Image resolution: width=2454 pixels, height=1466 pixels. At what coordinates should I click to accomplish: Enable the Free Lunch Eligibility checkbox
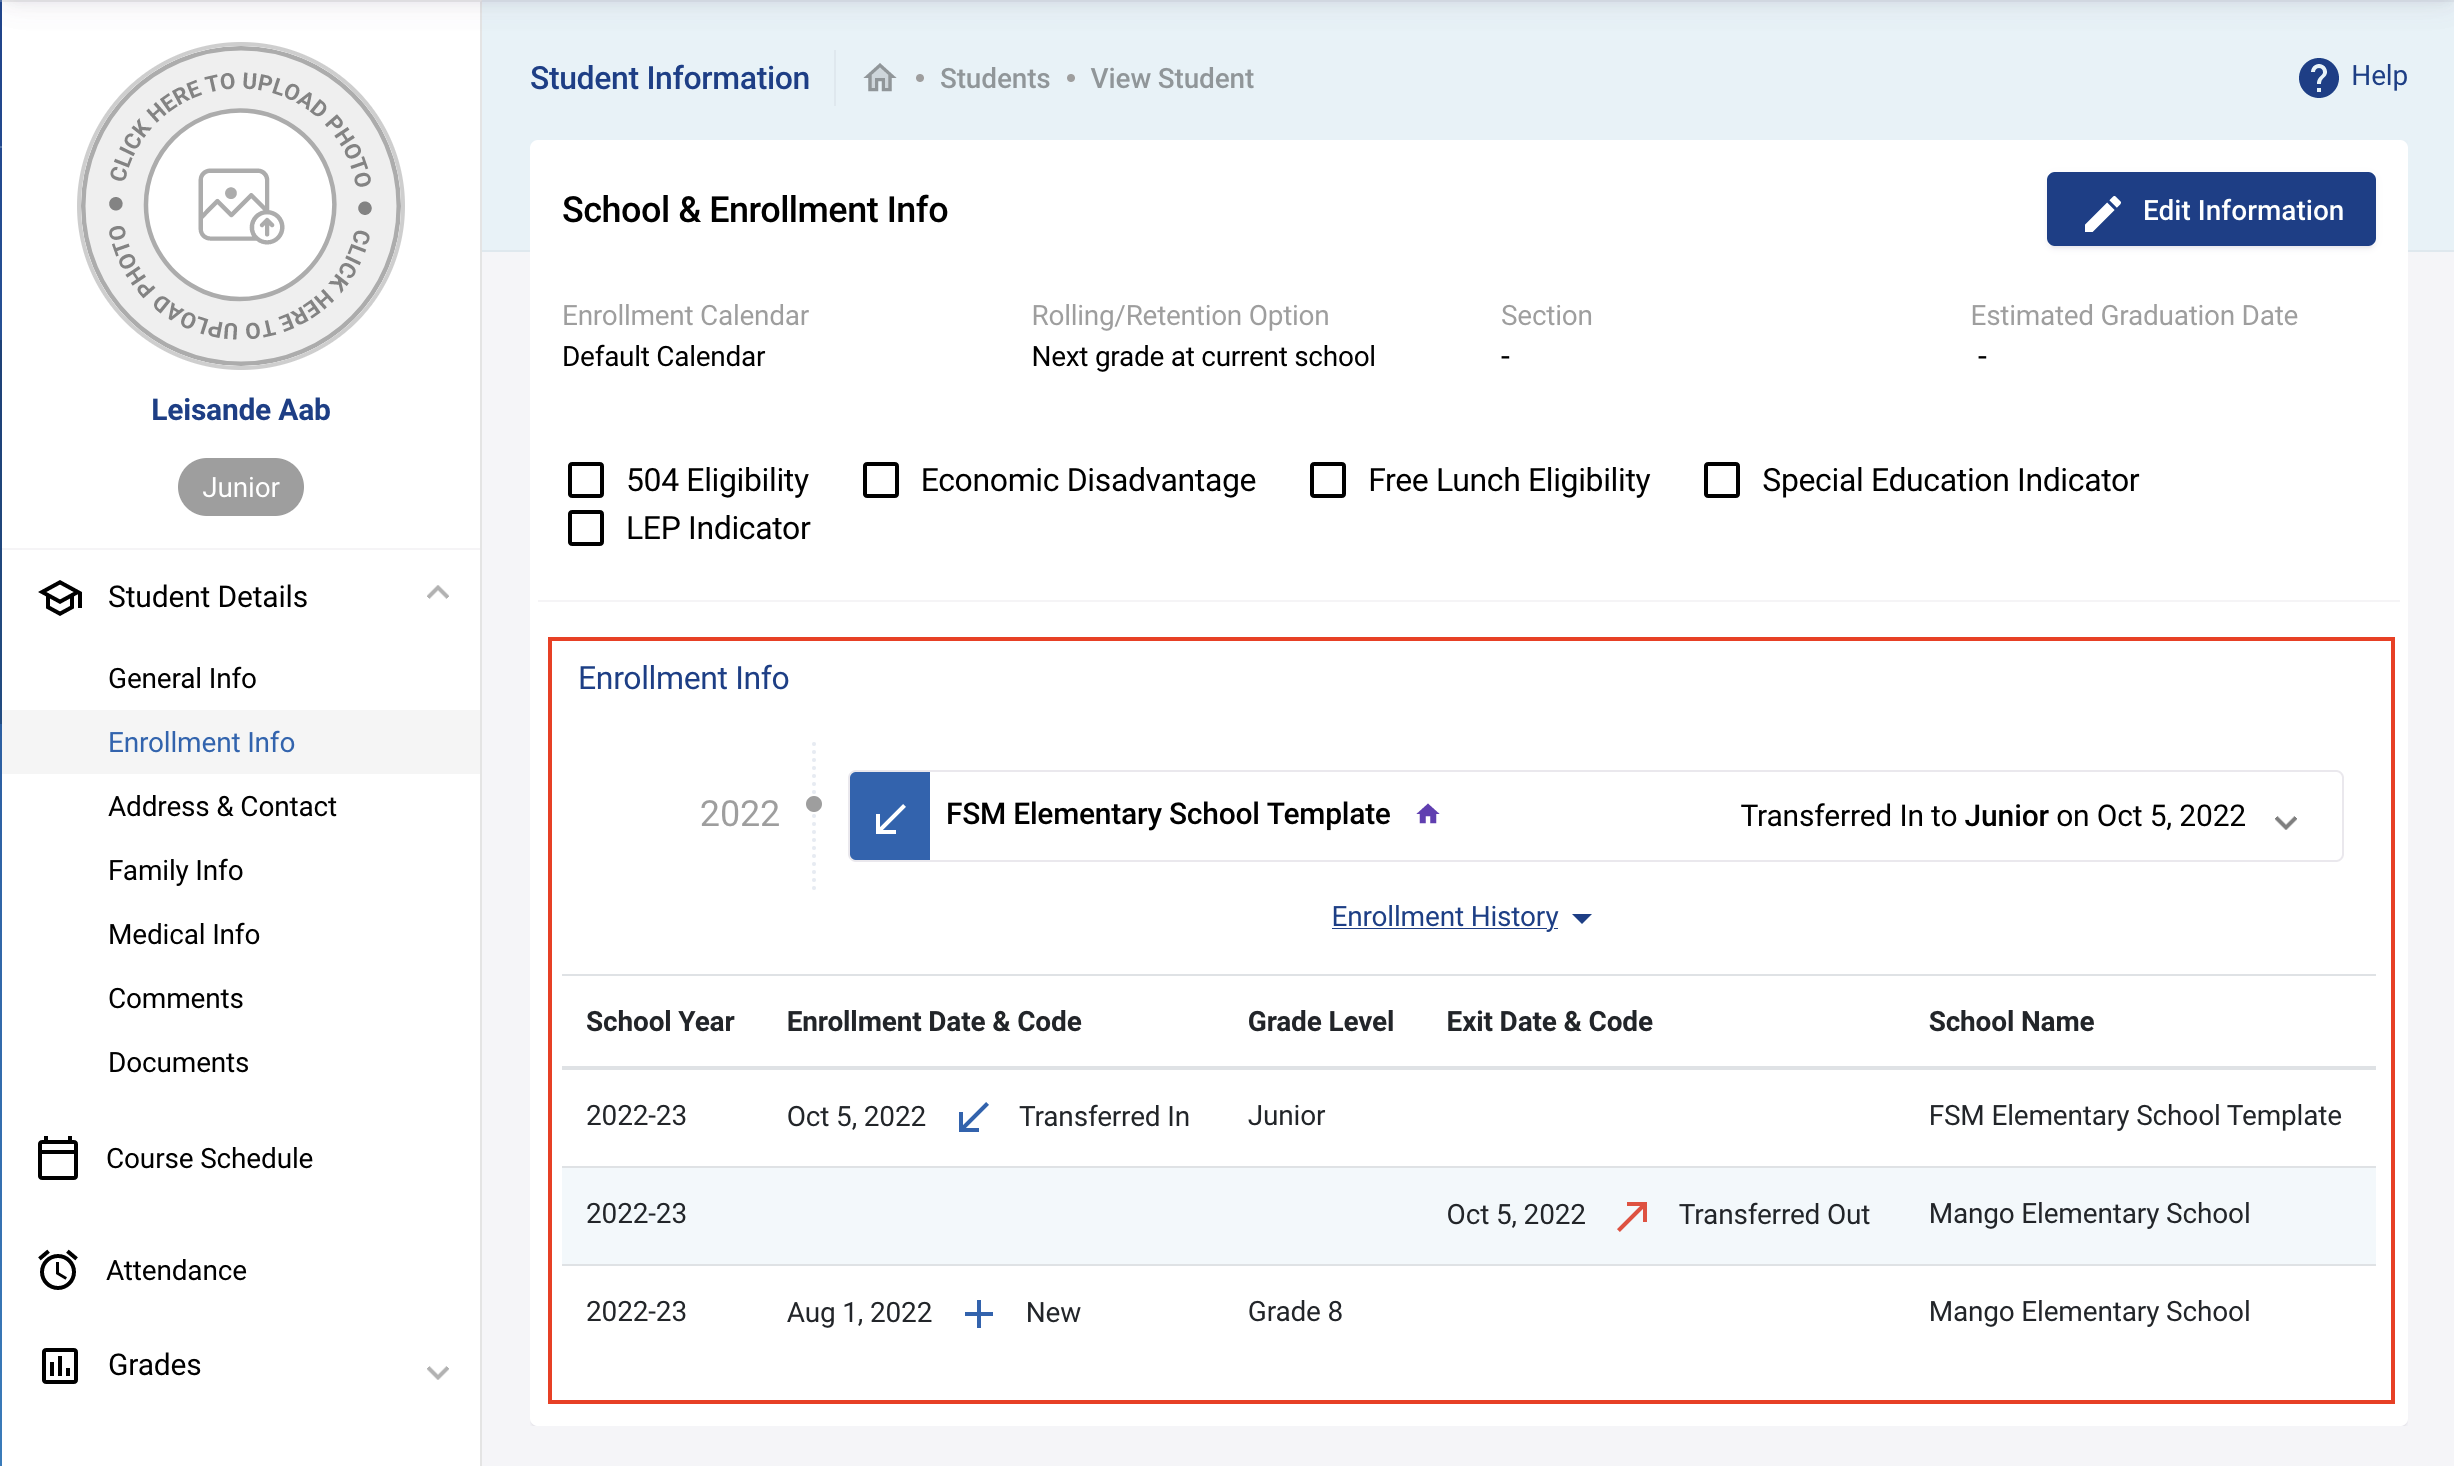[1327, 480]
